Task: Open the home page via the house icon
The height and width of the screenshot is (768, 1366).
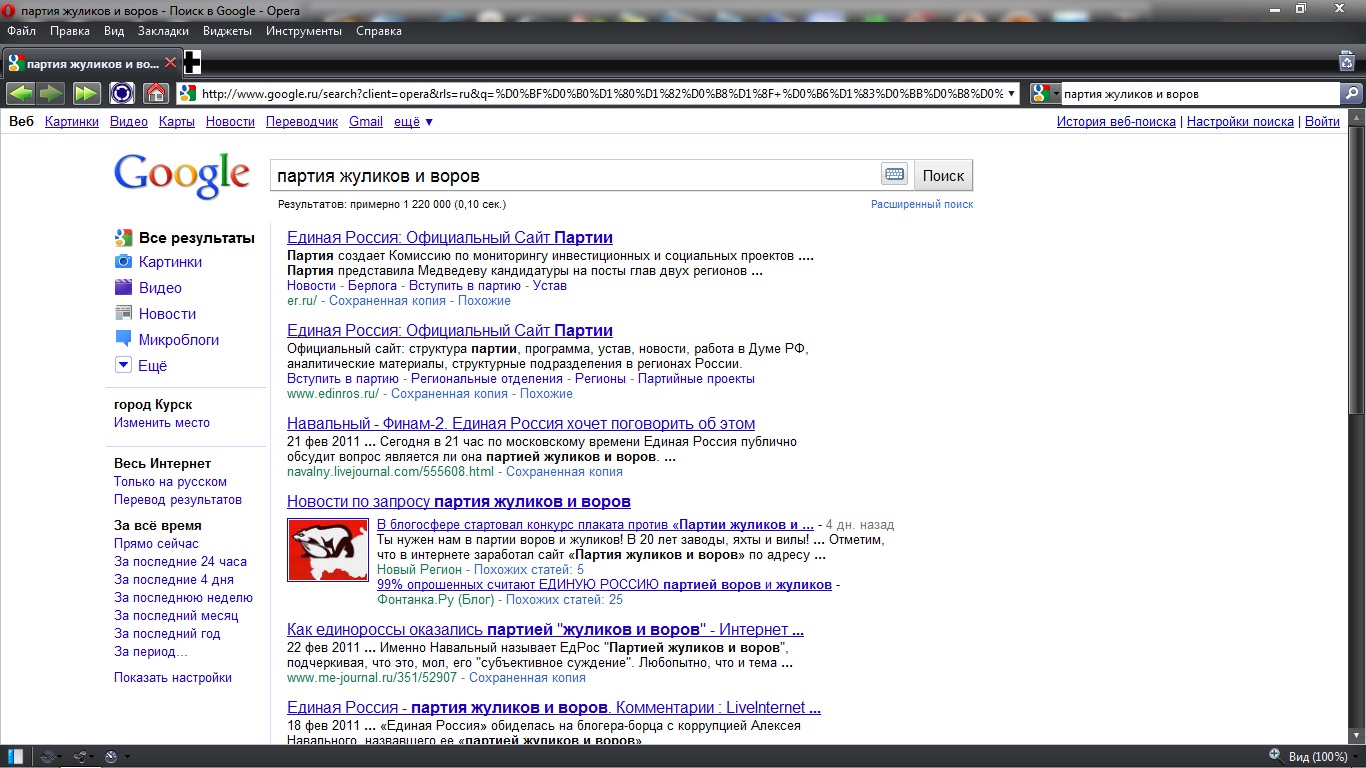Action: tap(155, 93)
